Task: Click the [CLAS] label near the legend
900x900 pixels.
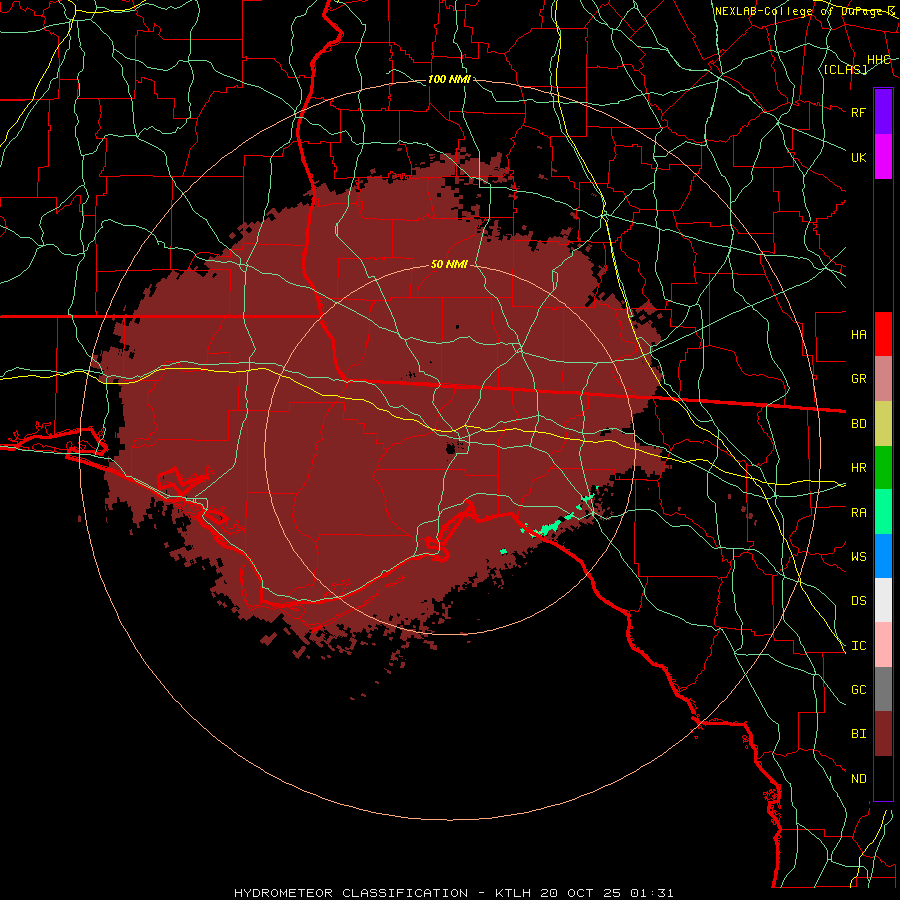Action: 845,69
